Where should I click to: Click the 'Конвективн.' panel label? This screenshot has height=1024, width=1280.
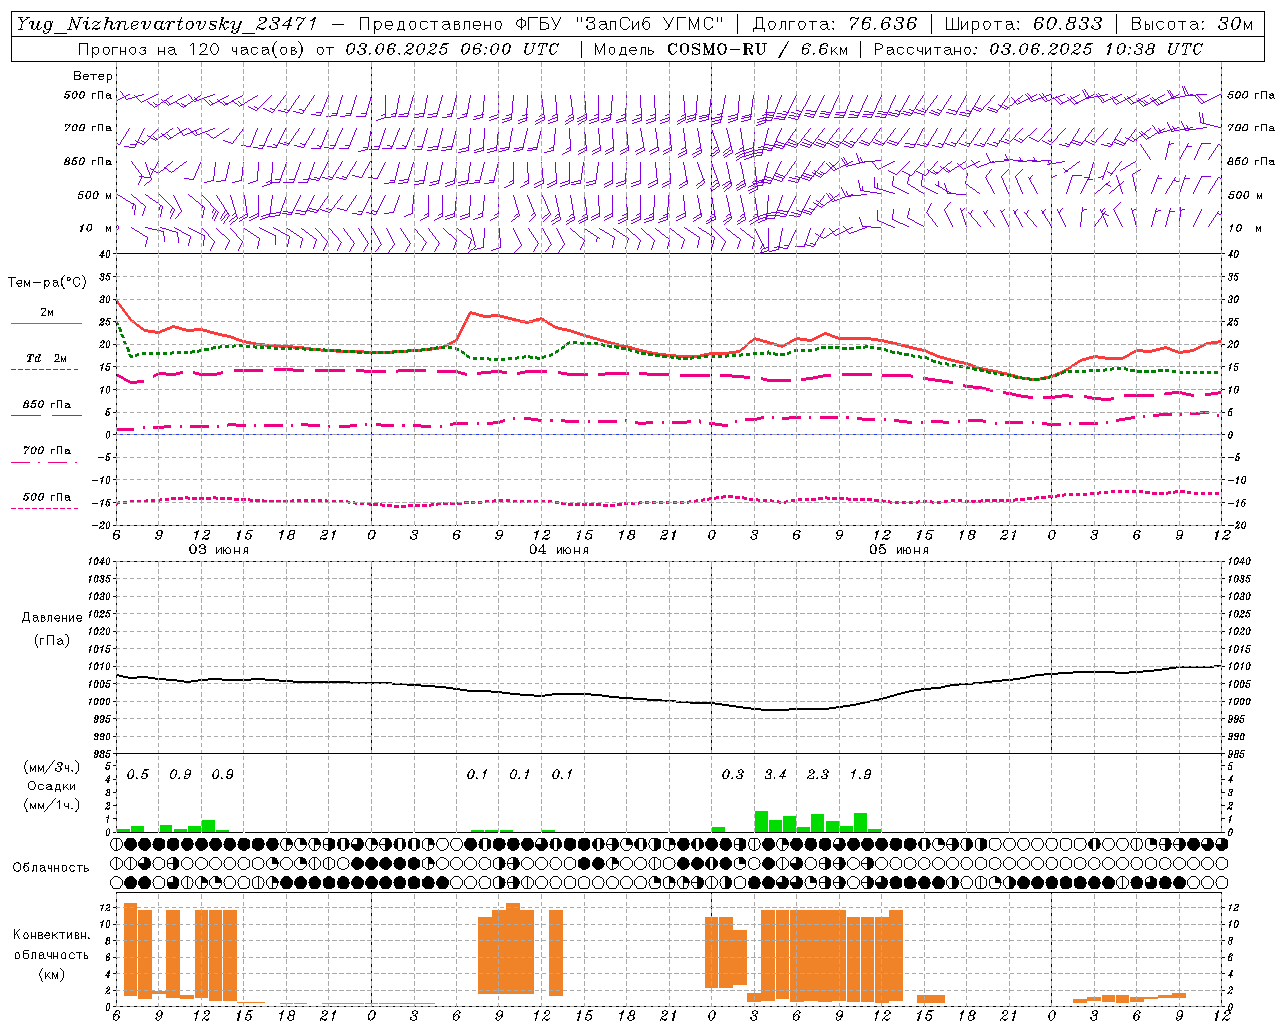pyautogui.click(x=52, y=935)
